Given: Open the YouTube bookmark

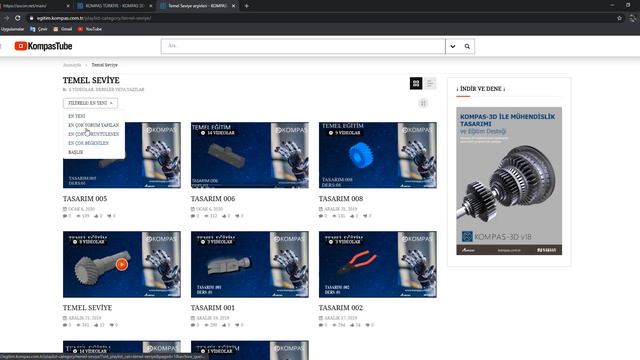Looking at the screenshot, I should 90,29.
